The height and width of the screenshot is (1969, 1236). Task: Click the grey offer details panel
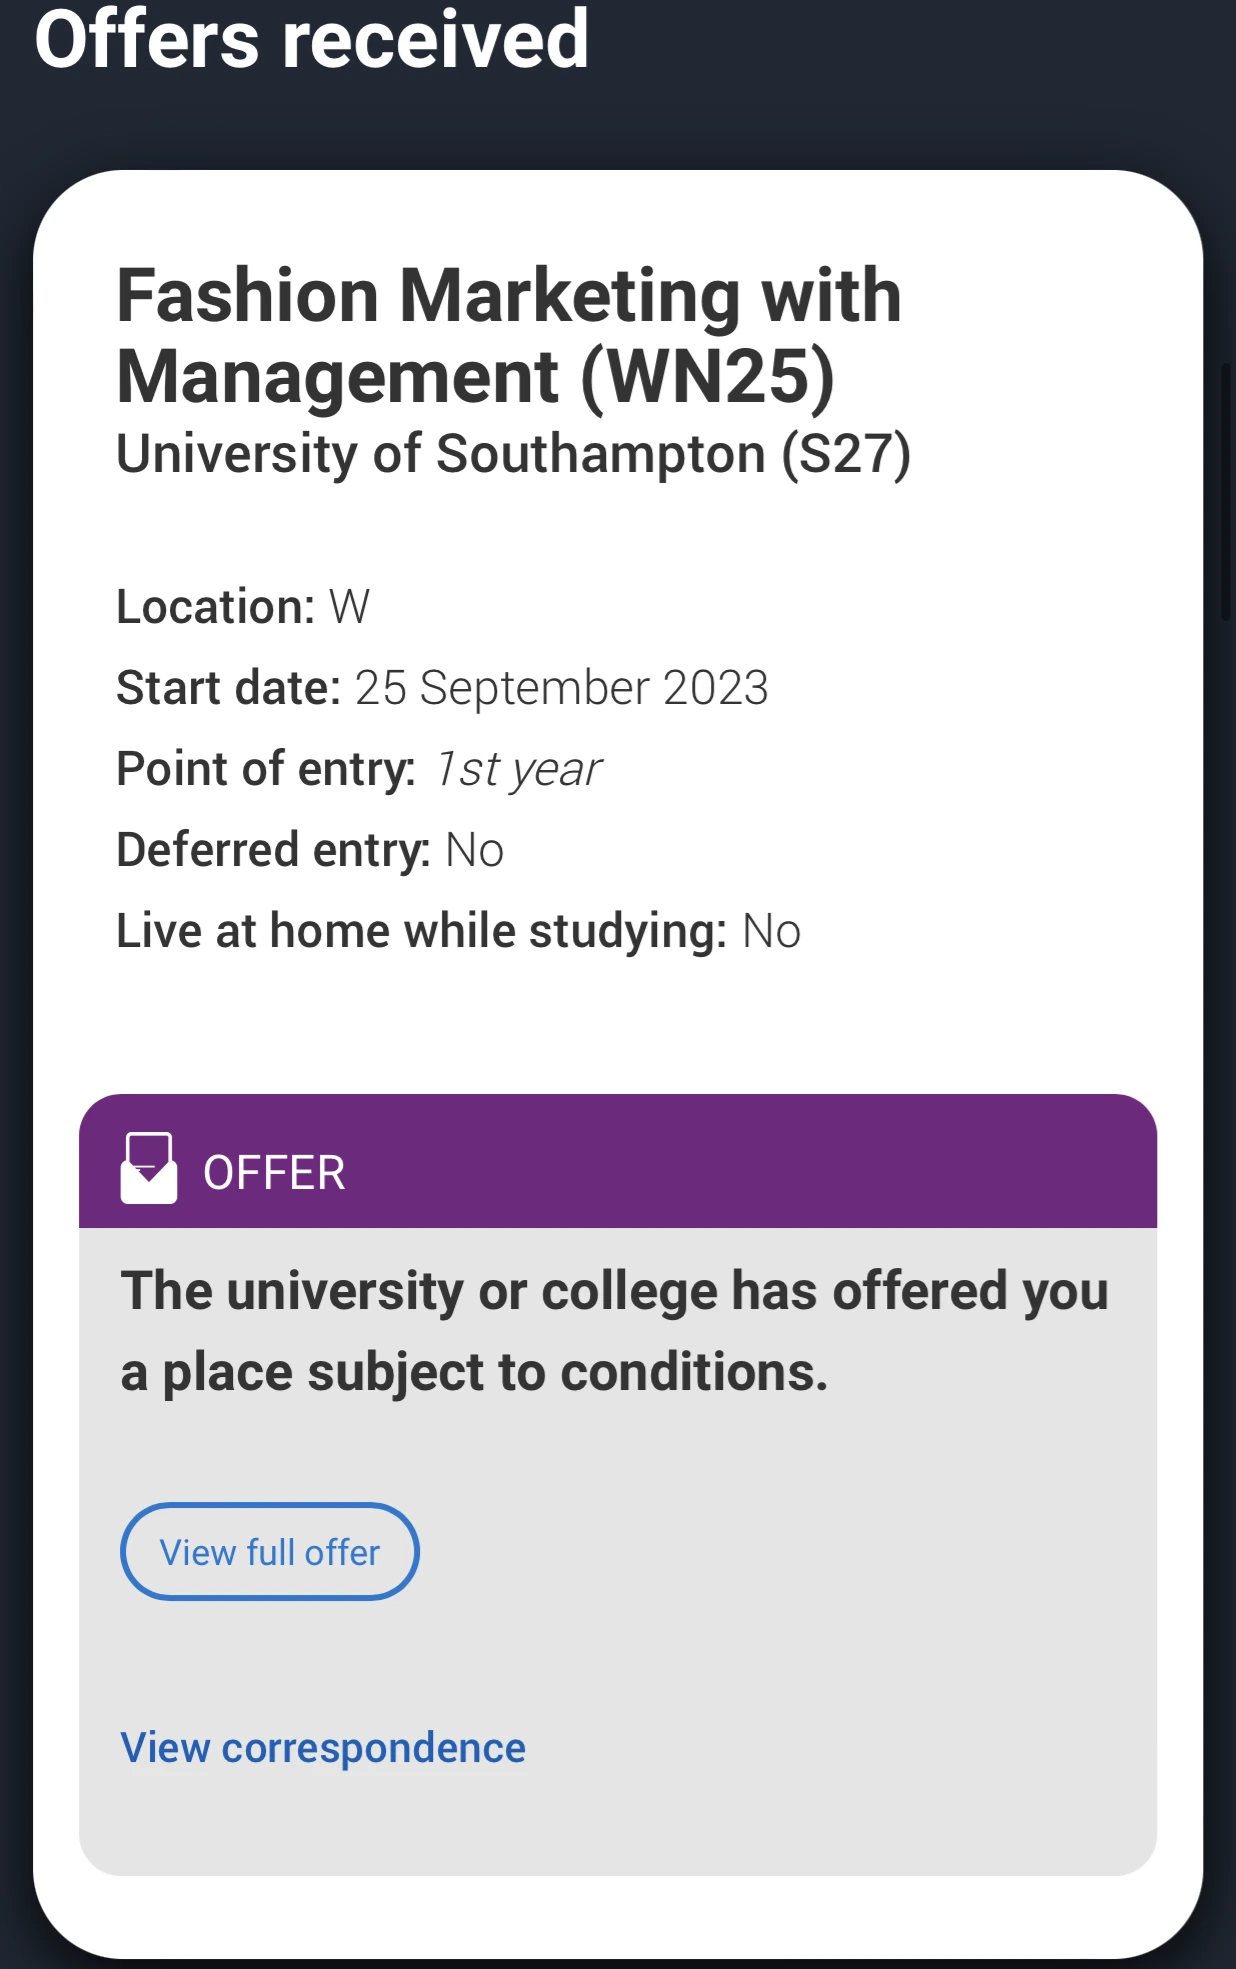pyautogui.click(x=618, y=1551)
